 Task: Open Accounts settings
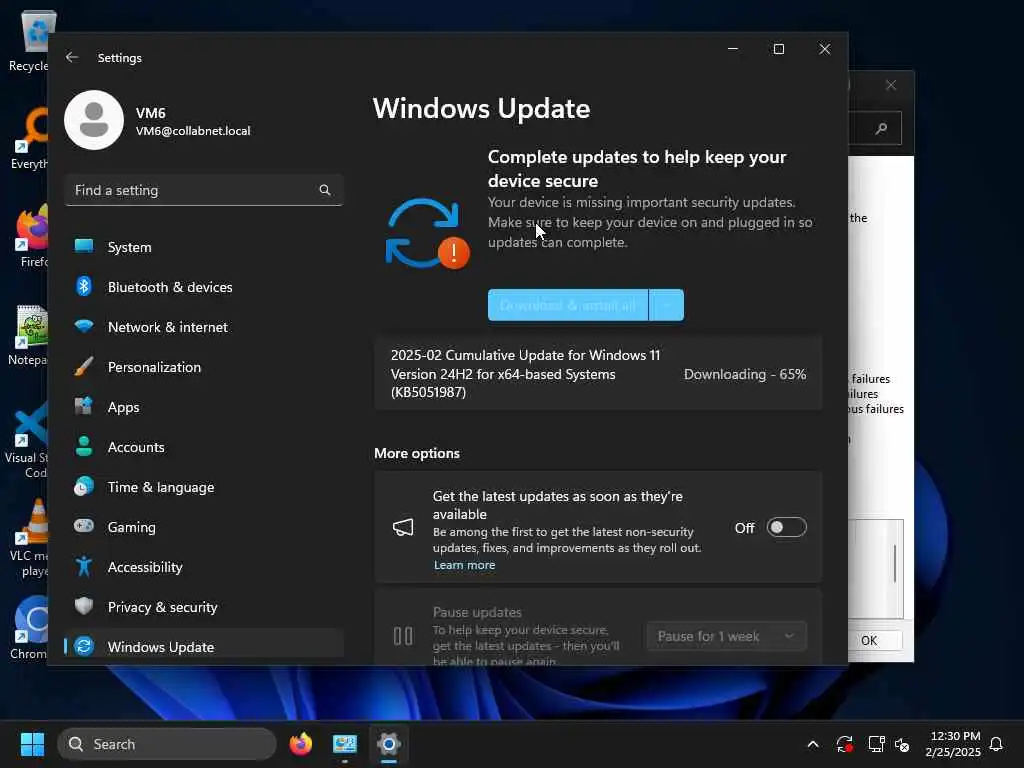tap(204, 447)
